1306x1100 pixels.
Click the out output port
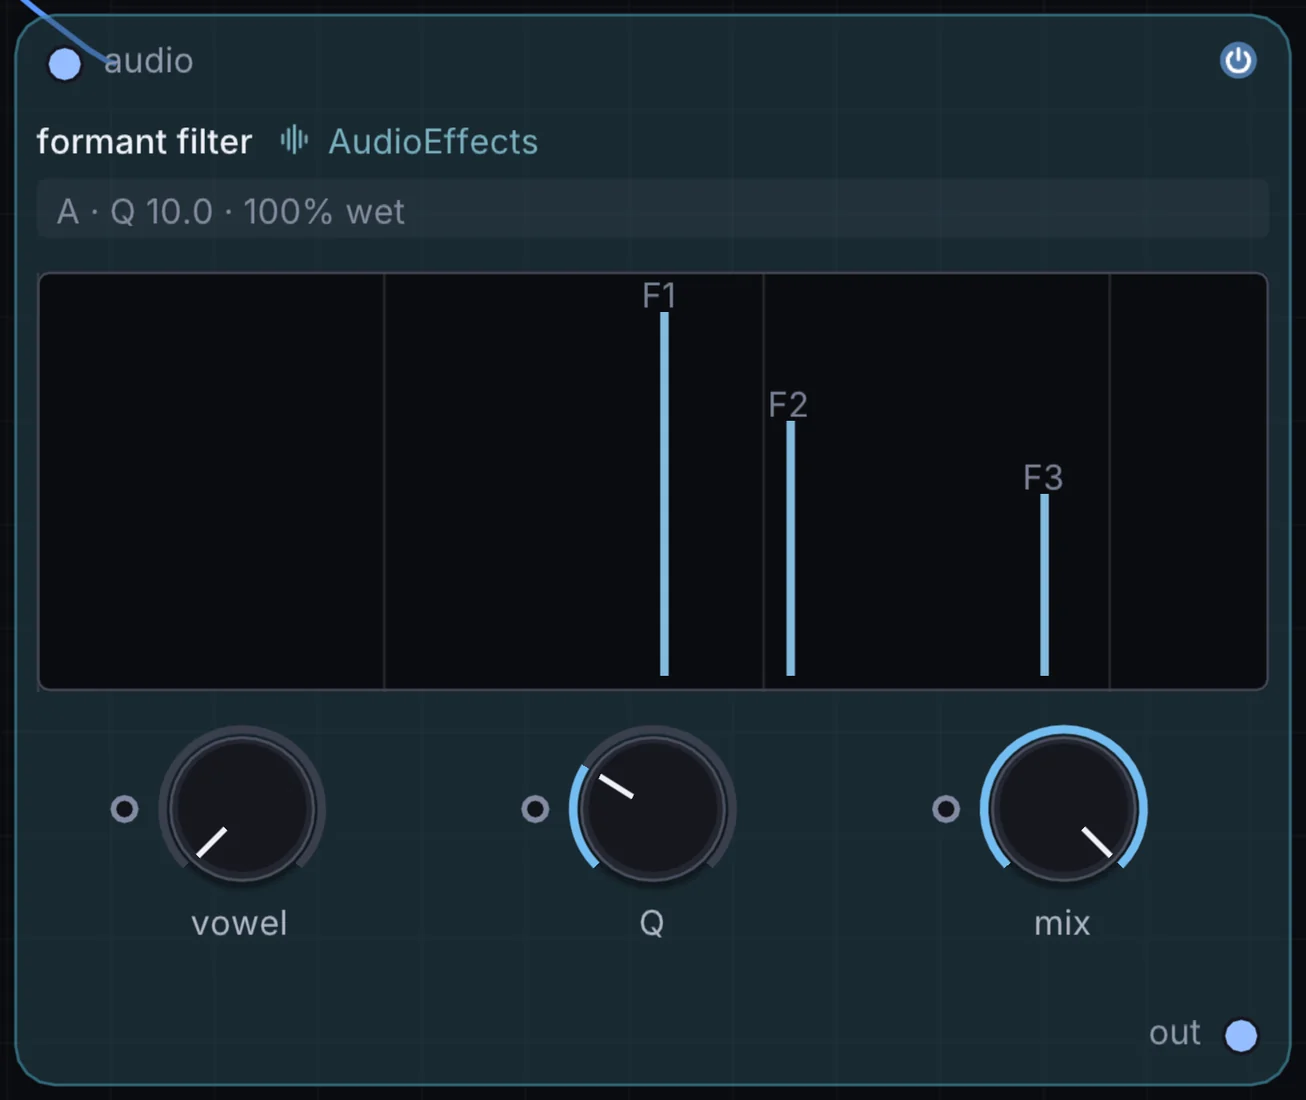coord(1241,1036)
